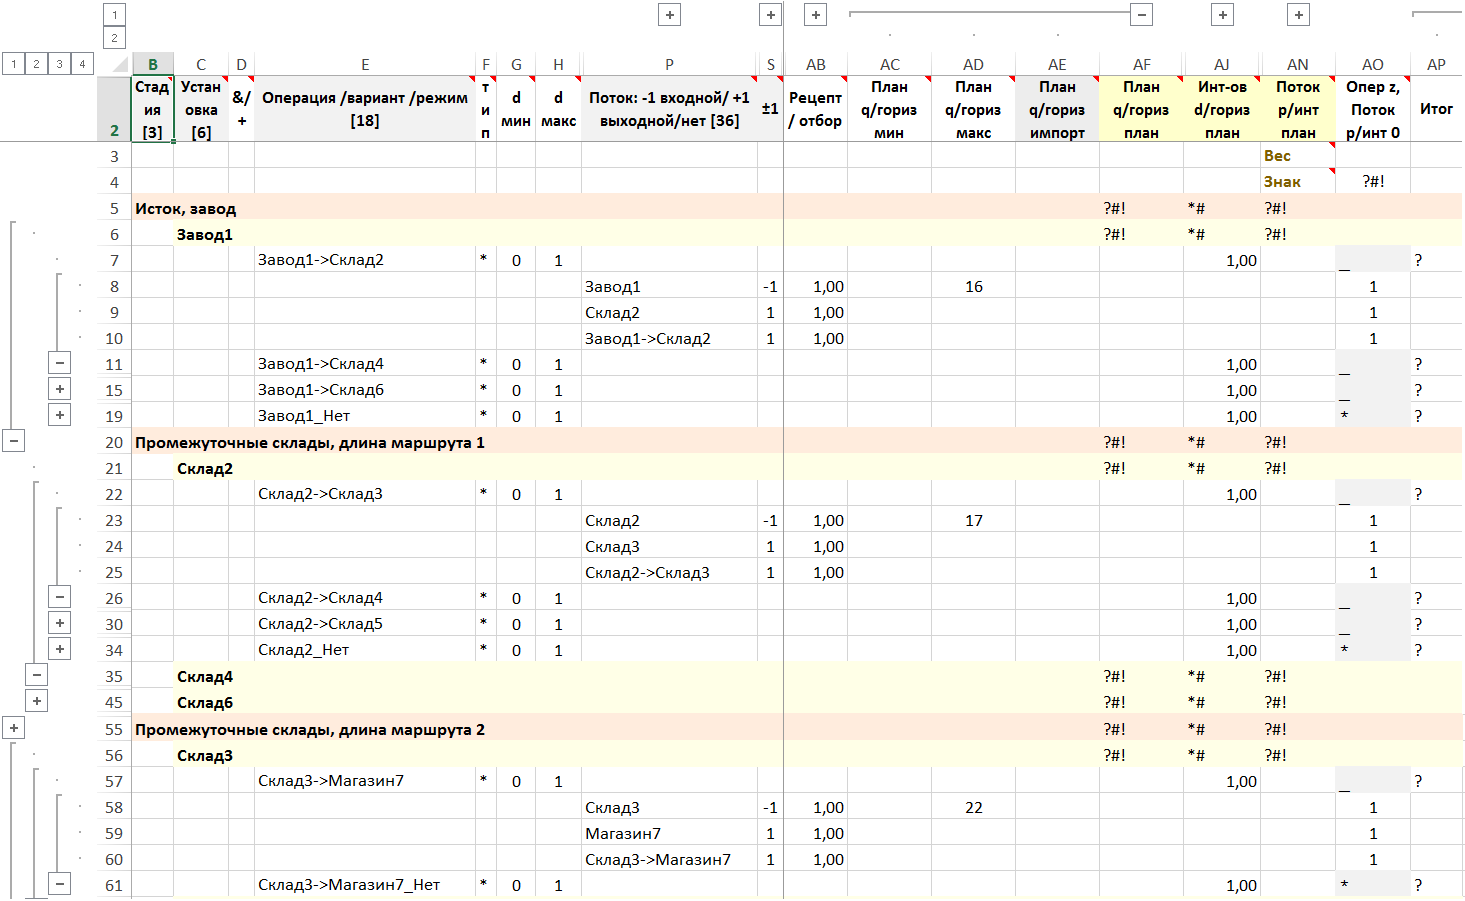This screenshot has width=1465, height=901.
Task: Click the Рецепт / отбор header cell
Action: [x=815, y=109]
